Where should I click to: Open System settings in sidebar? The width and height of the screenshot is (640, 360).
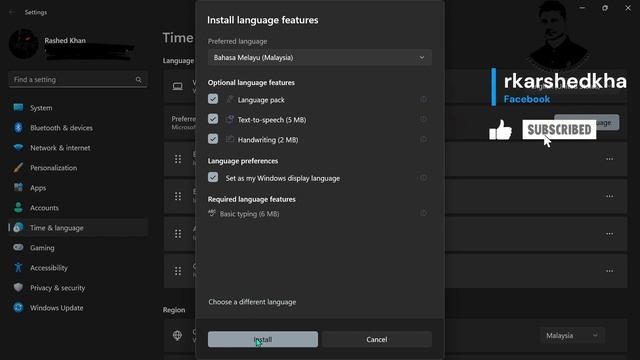pos(78,108)
